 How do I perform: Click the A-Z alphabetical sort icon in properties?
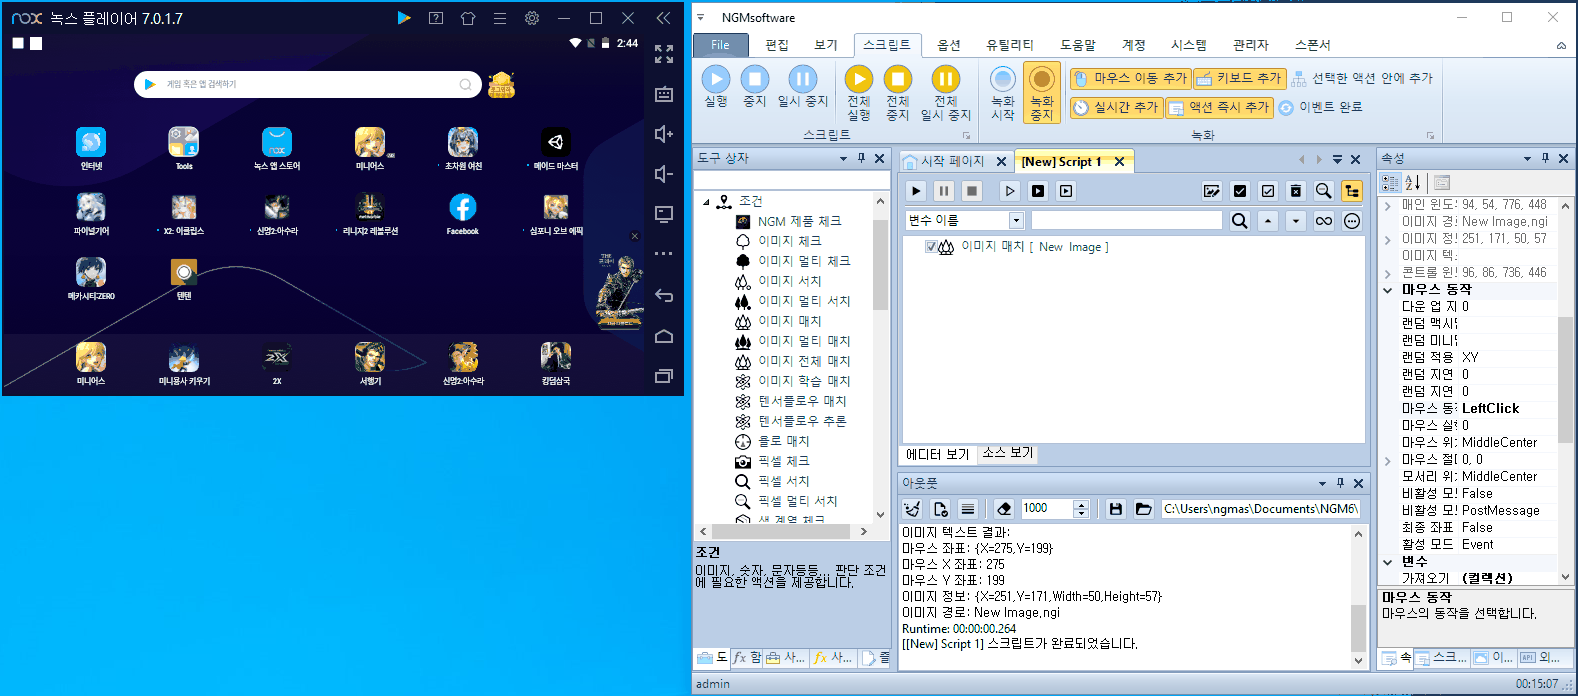pyautogui.click(x=1413, y=183)
